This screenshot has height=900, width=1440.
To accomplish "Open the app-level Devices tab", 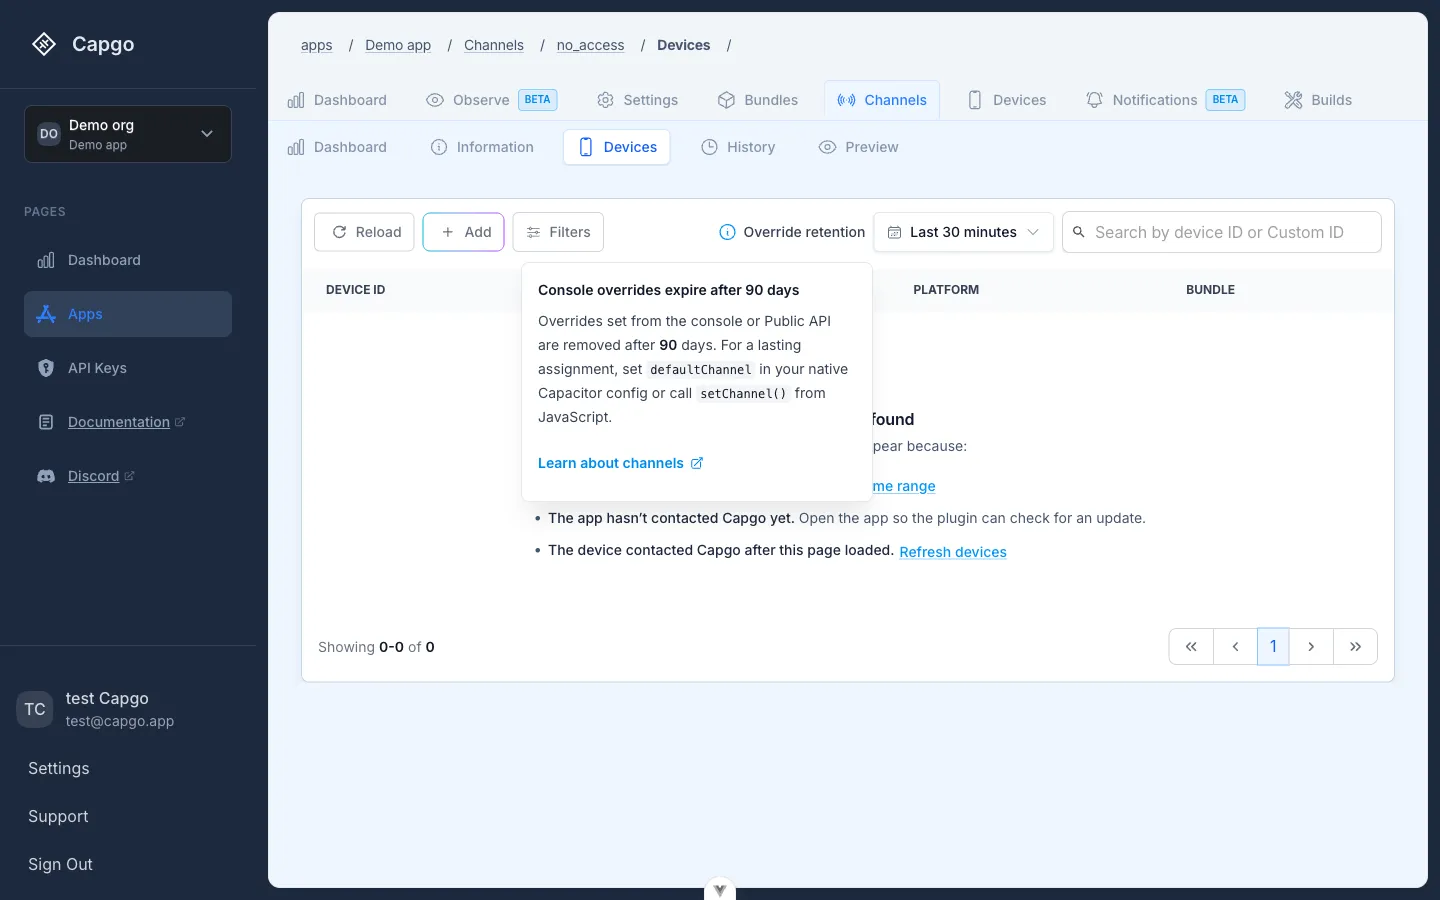I will pos(1007,100).
